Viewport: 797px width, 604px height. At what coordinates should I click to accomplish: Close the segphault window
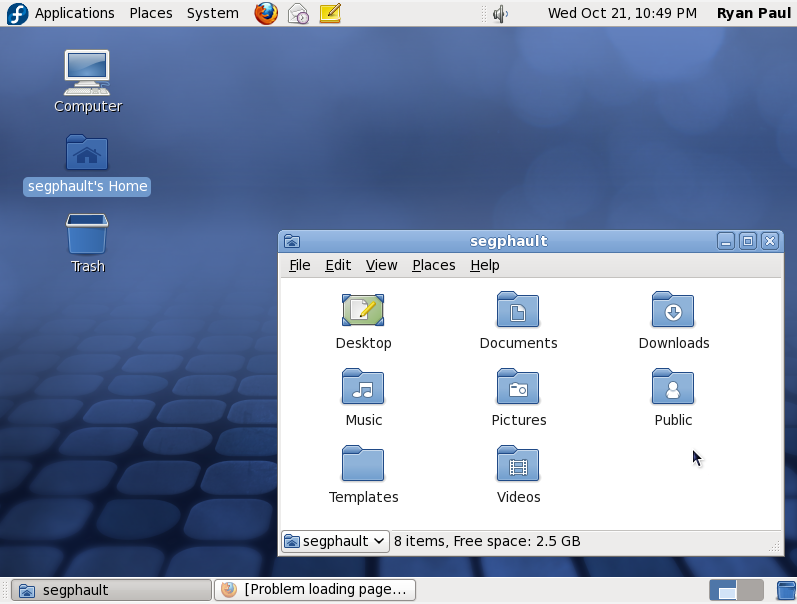pos(770,241)
